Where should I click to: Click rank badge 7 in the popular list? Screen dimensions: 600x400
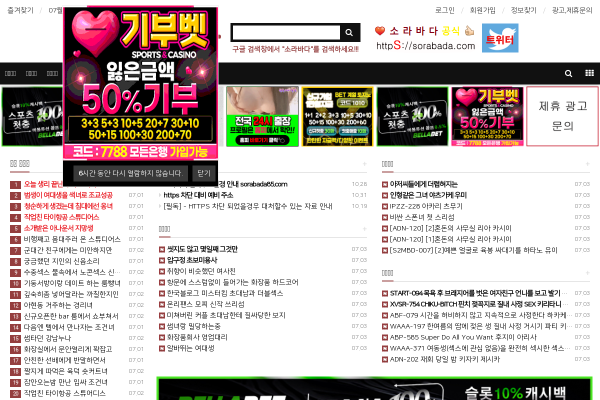pos(15,251)
